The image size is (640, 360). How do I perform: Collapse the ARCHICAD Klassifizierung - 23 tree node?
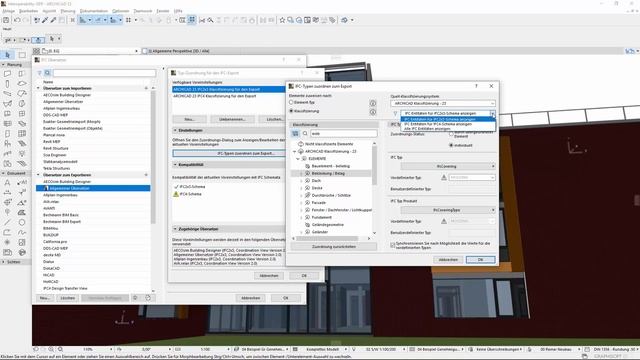tap(295, 151)
